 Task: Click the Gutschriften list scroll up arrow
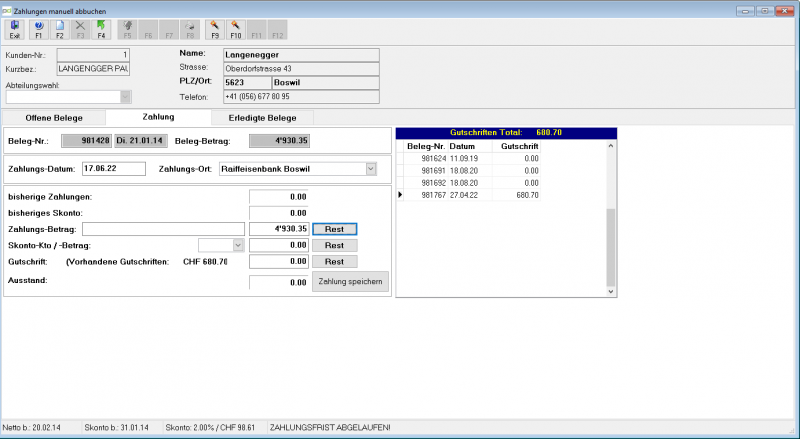[611, 146]
